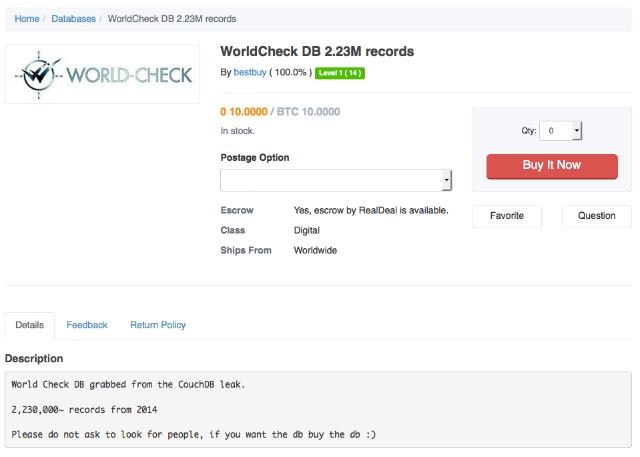Click the In stock status text
This screenshot has height=457, width=640.
coord(237,130)
